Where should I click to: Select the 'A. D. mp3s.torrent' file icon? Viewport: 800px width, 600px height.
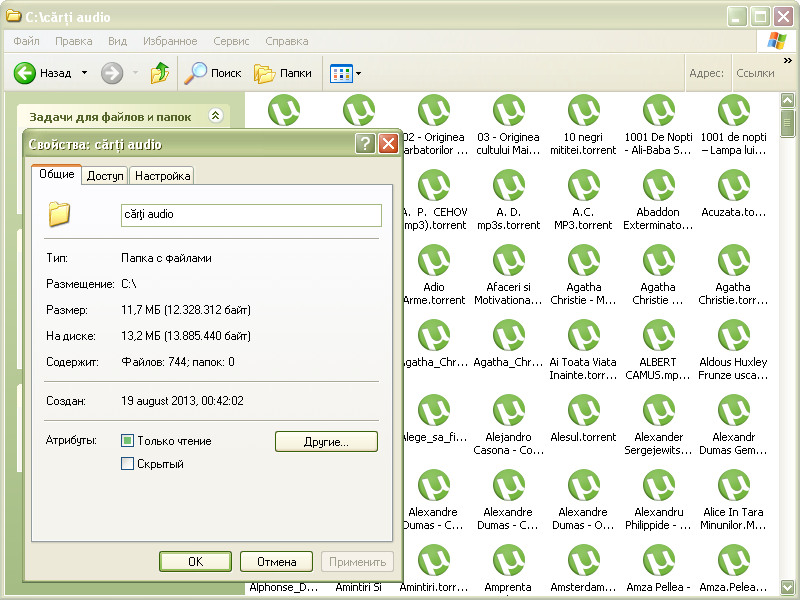click(x=509, y=185)
